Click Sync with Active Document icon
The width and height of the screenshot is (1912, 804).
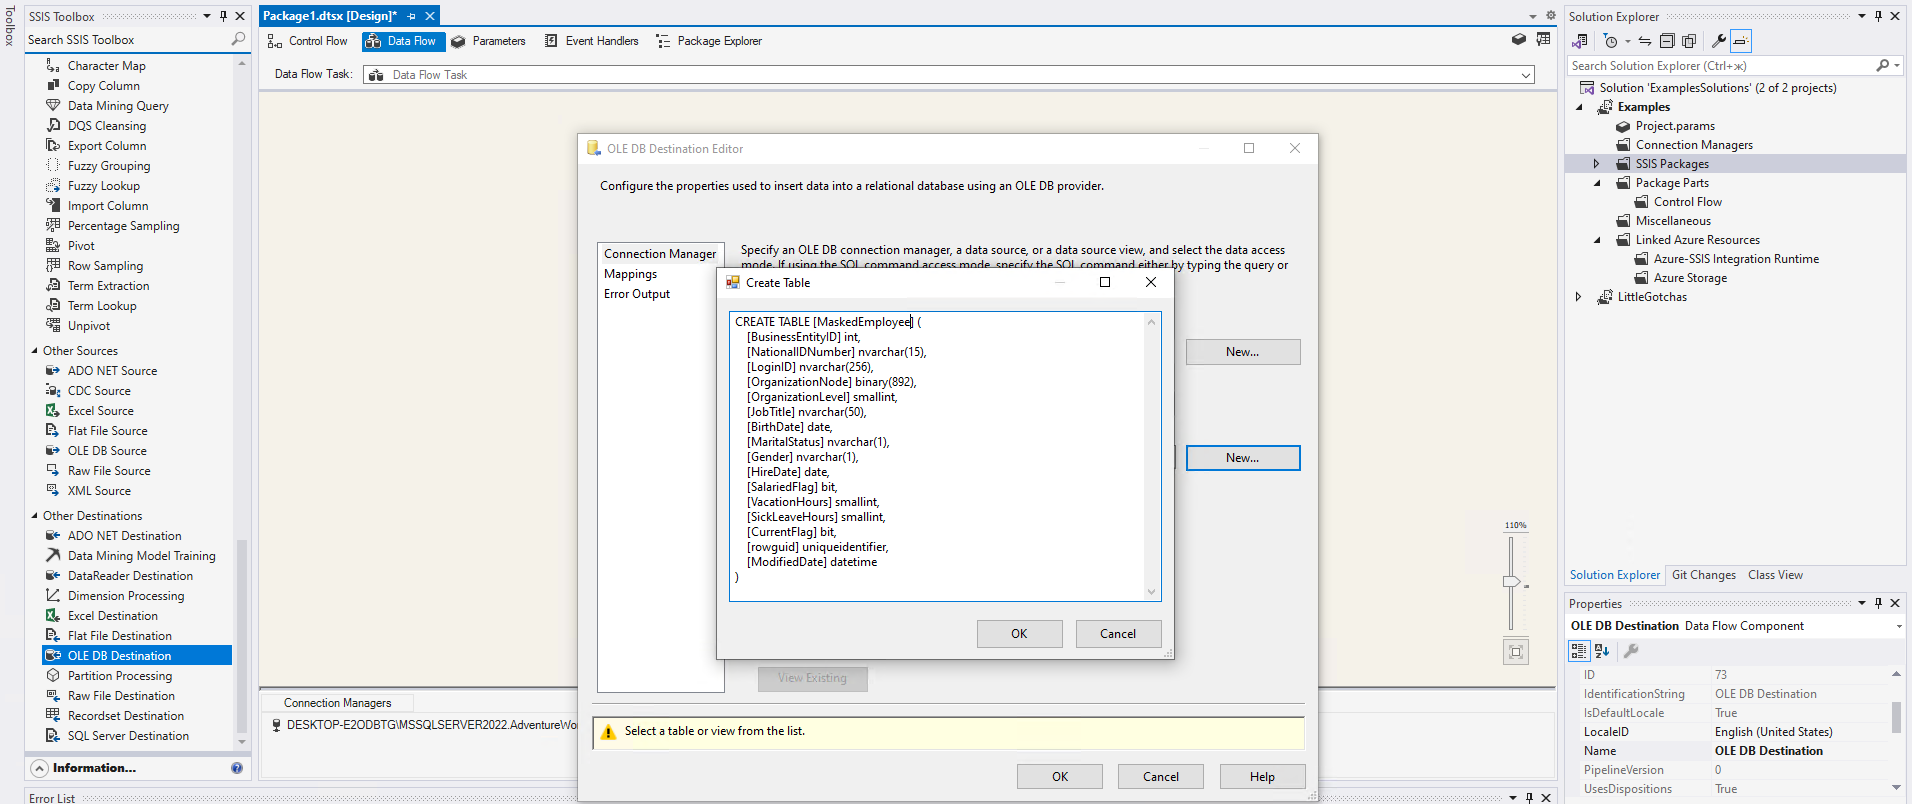pos(1645,41)
